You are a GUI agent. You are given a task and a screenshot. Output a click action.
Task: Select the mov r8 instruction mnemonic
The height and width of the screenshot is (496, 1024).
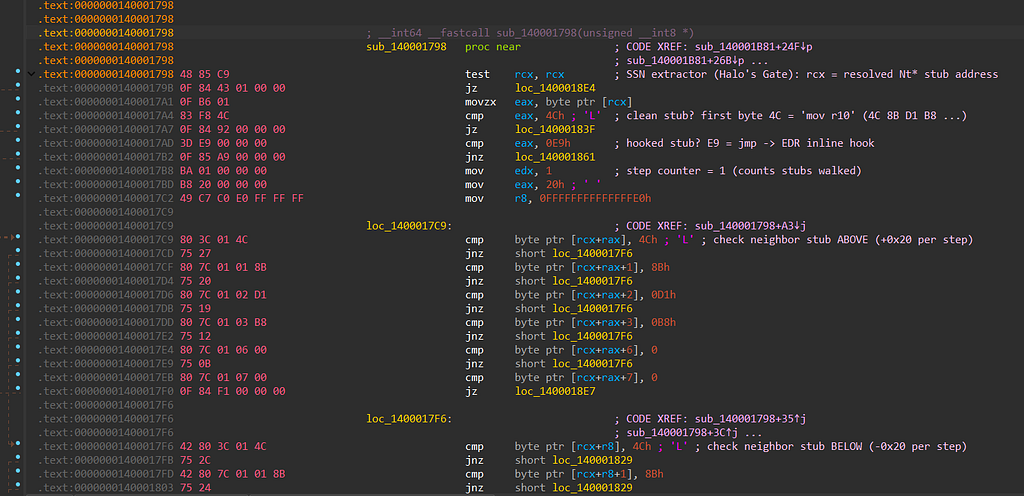coord(473,198)
